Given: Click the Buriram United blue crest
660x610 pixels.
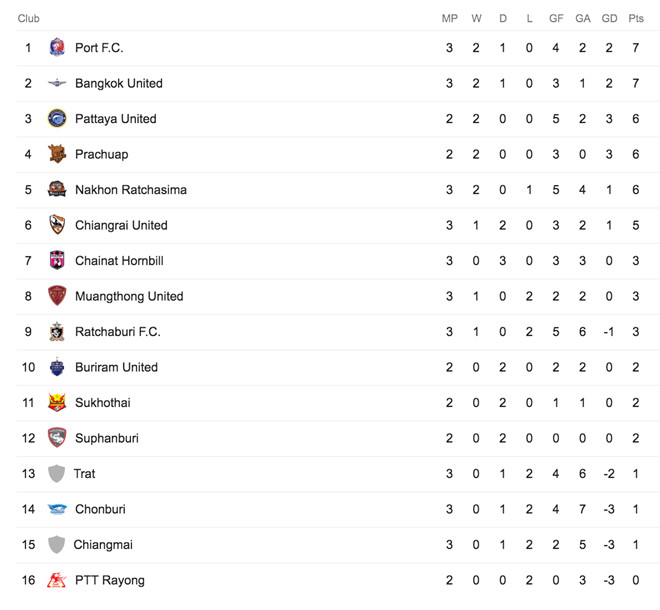Looking at the screenshot, I should pyautogui.click(x=57, y=367).
